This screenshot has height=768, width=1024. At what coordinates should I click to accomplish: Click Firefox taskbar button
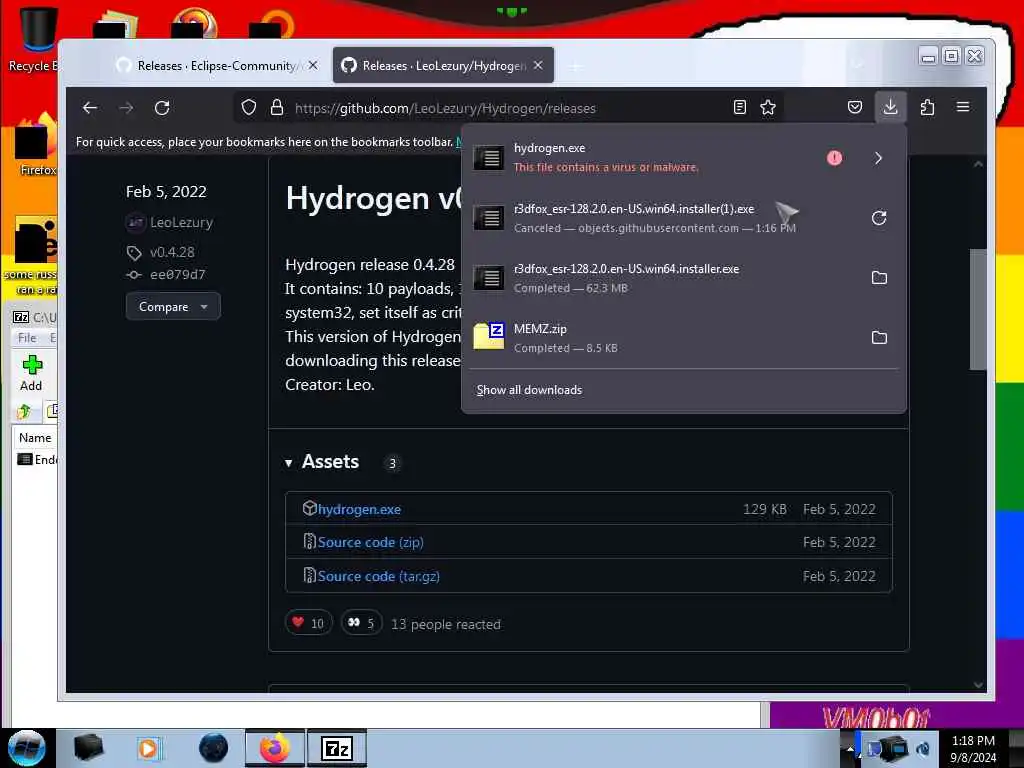pos(274,748)
